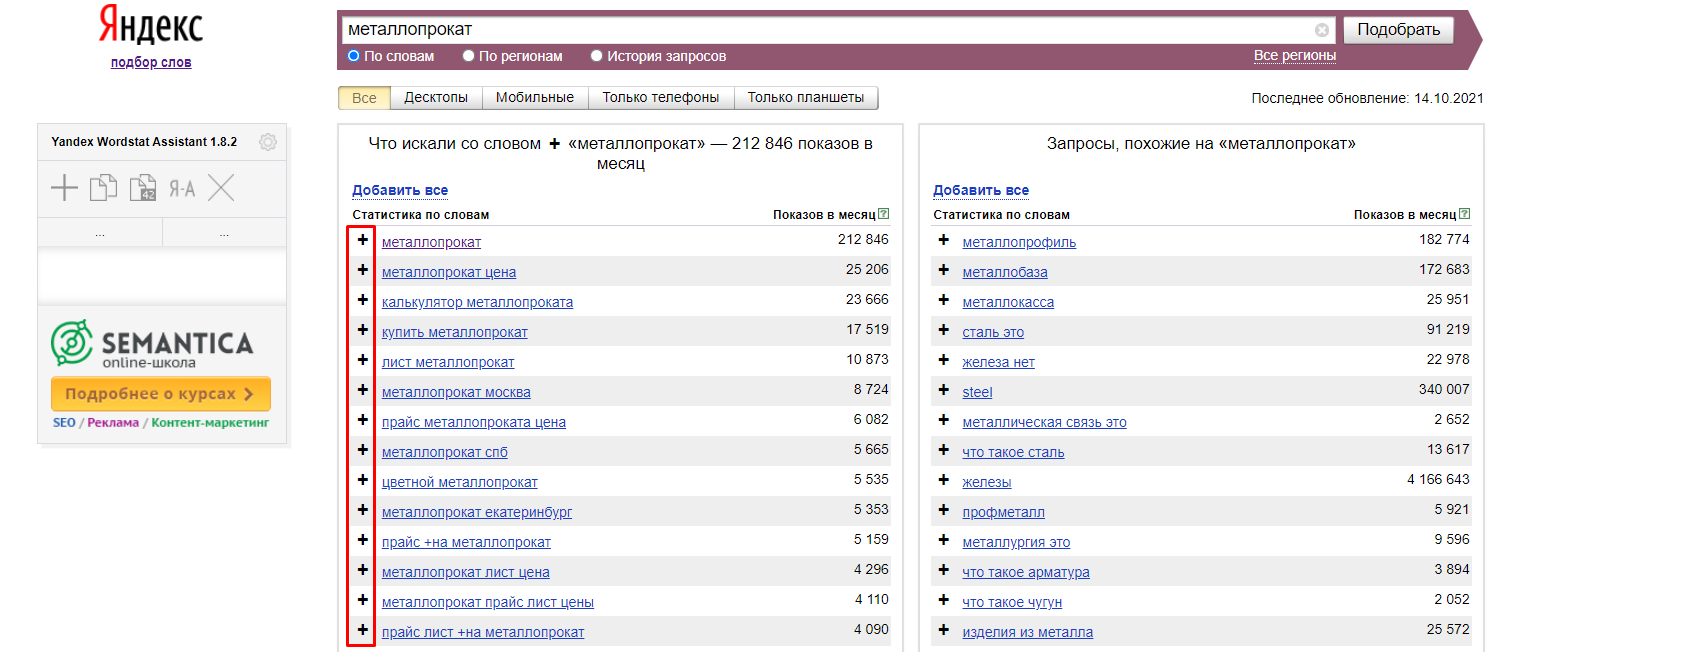
Task: Open the 'калькулятор металлопроката' link
Action: coord(477,302)
